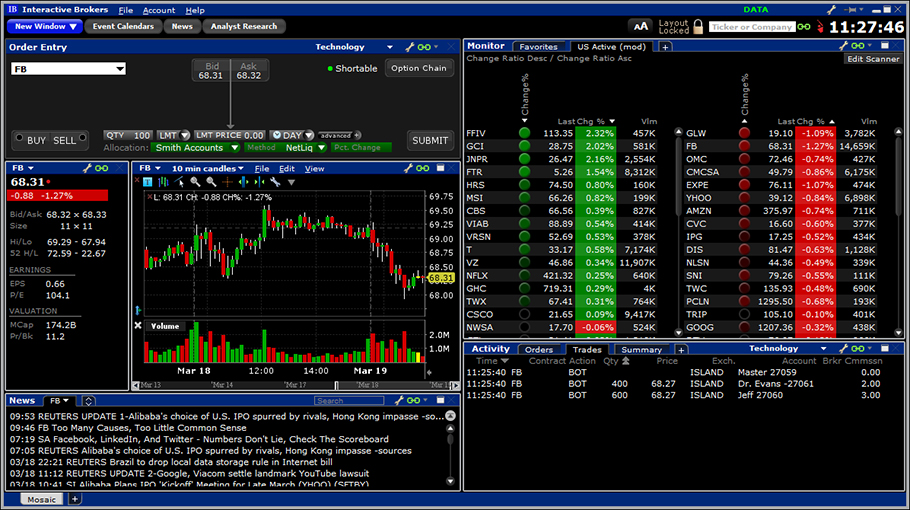Click the add Mosaic layout plus icon

coord(75,499)
